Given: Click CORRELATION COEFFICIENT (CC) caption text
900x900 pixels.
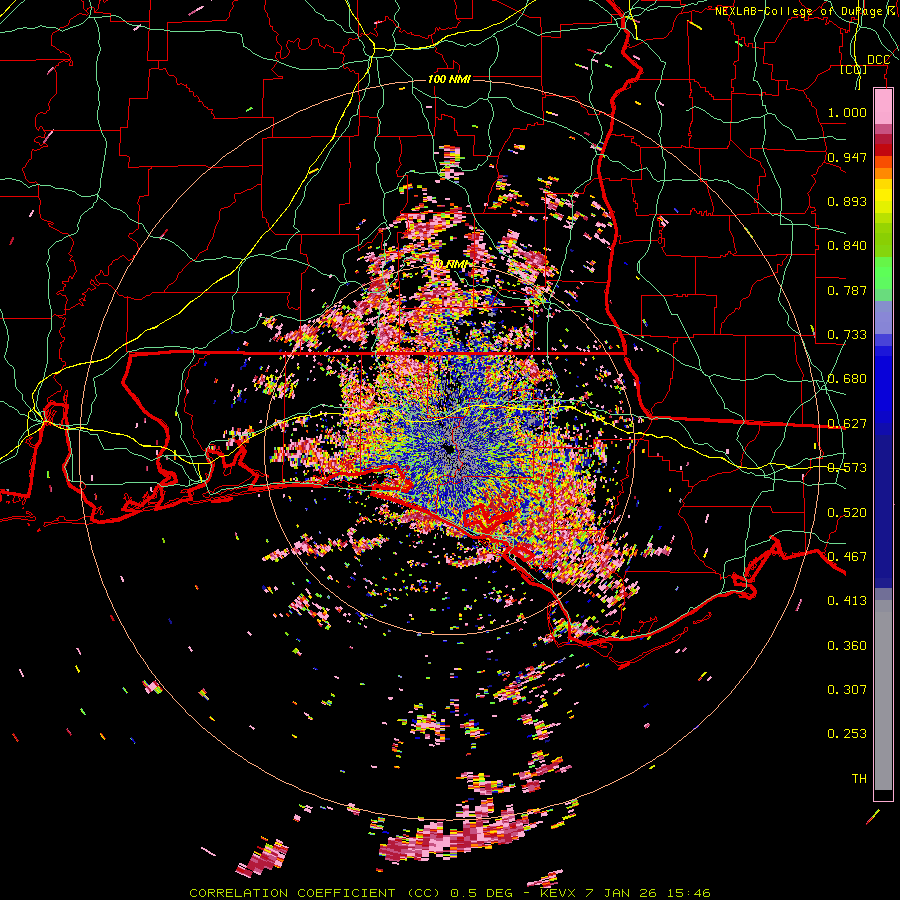Looking at the screenshot, I should coord(315,893).
